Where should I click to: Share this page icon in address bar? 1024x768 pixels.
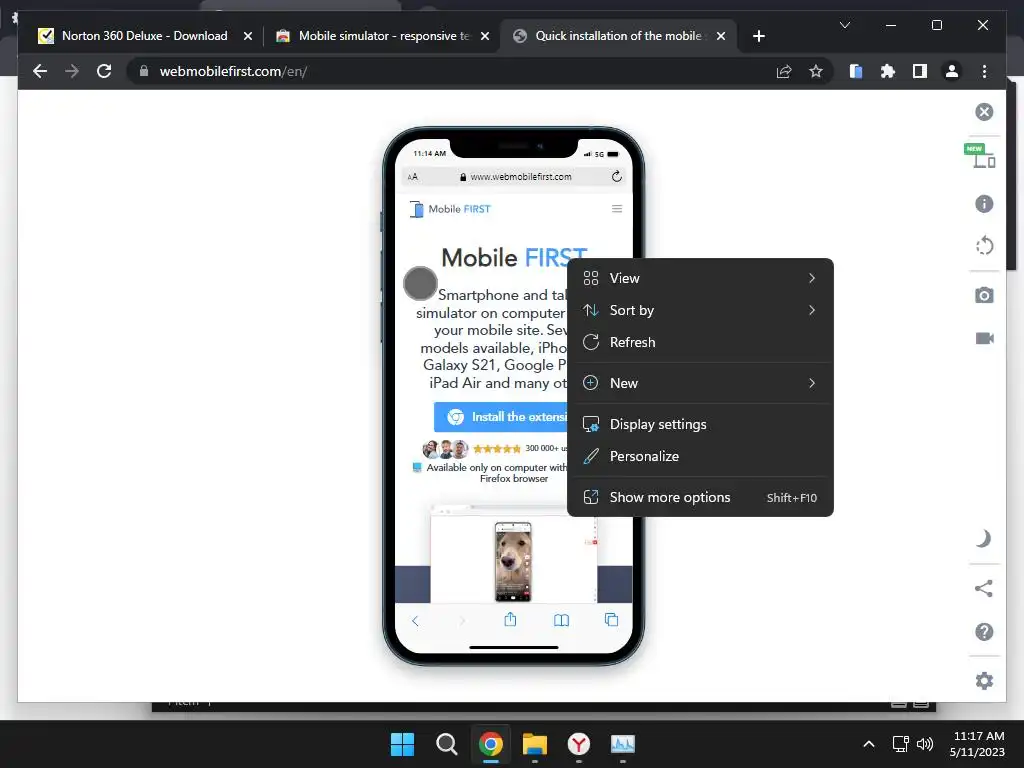784,71
